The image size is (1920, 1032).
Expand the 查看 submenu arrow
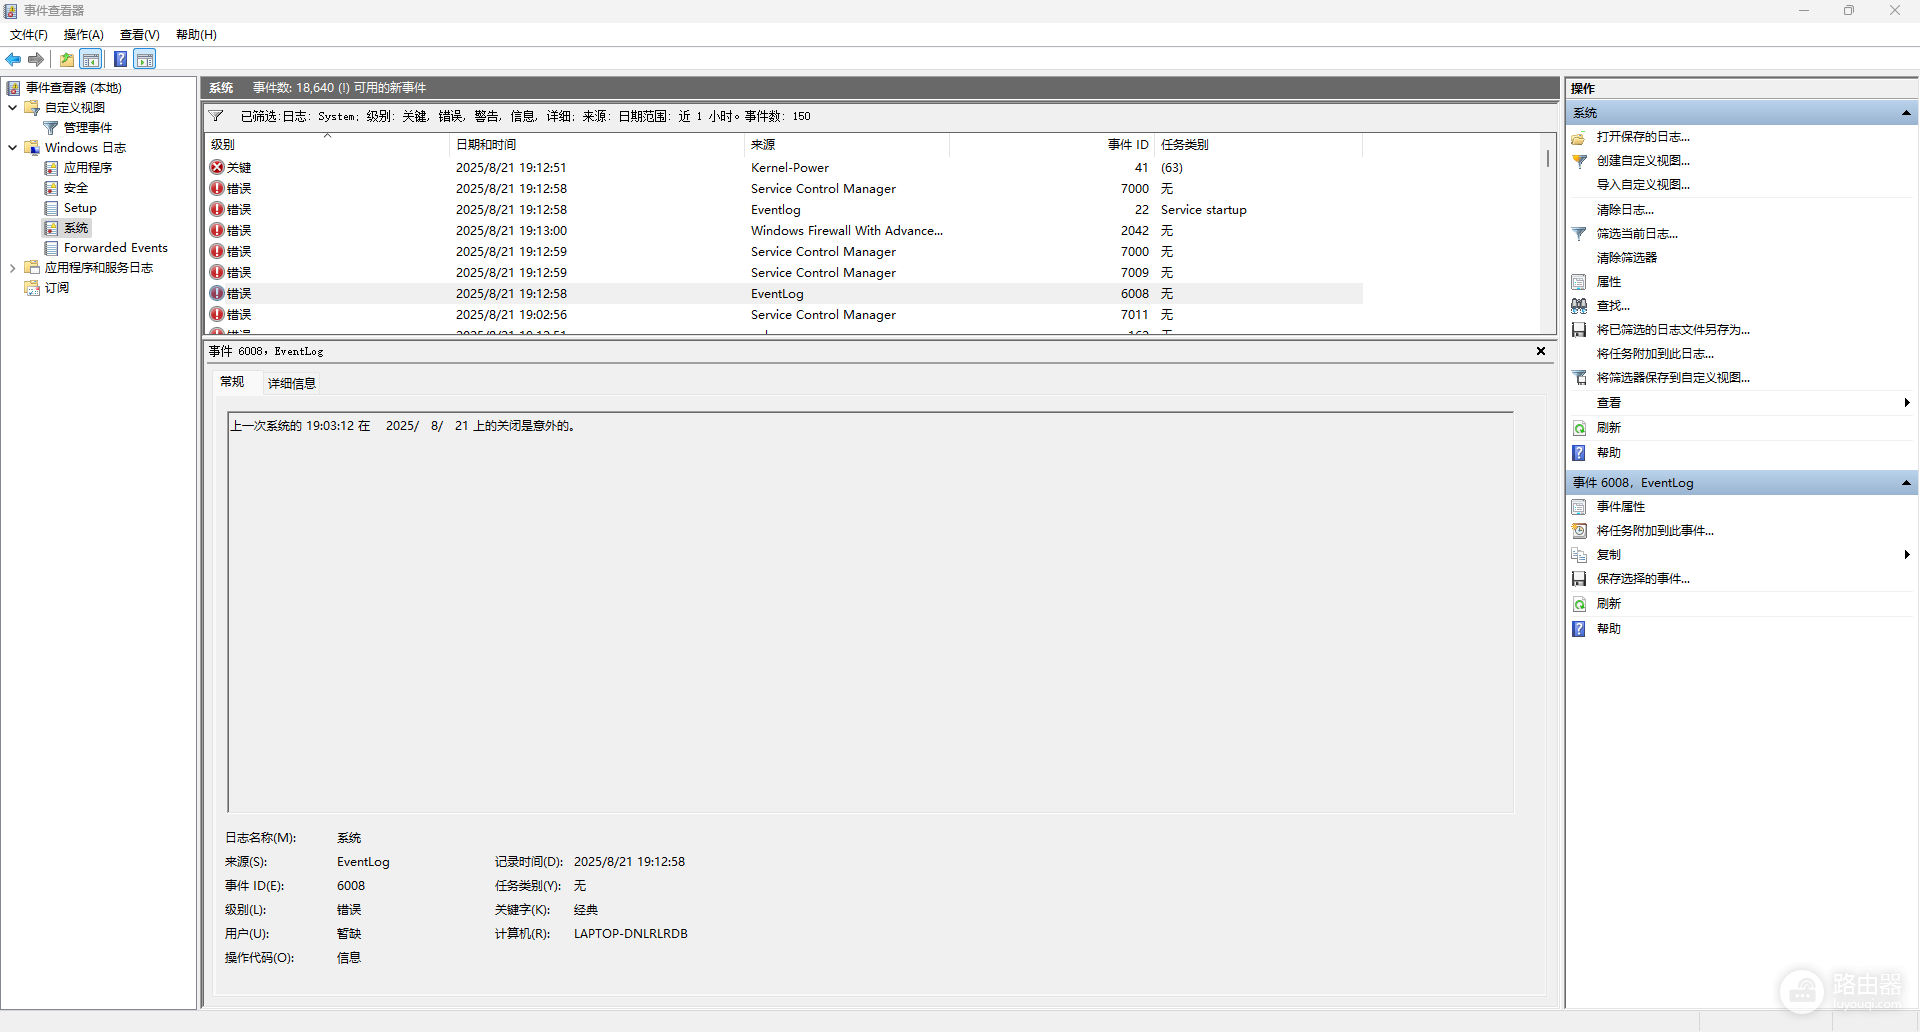coord(1907,403)
